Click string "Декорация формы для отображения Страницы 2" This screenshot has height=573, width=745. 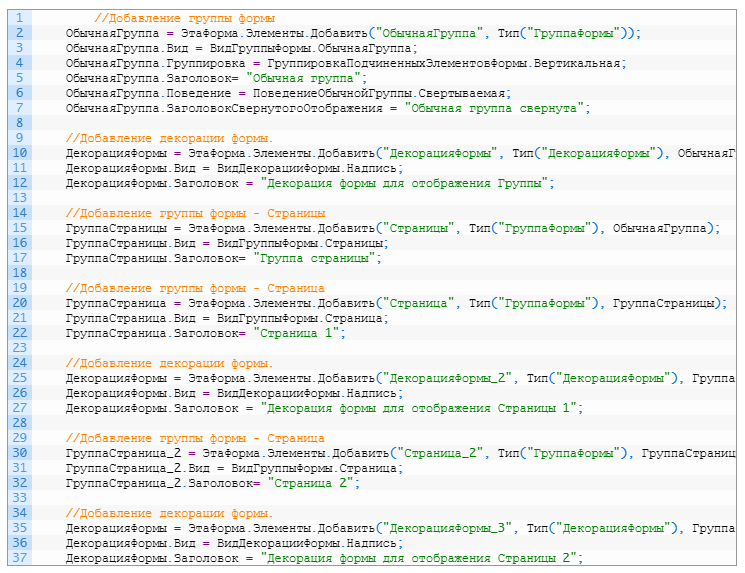click(x=419, y=559)
